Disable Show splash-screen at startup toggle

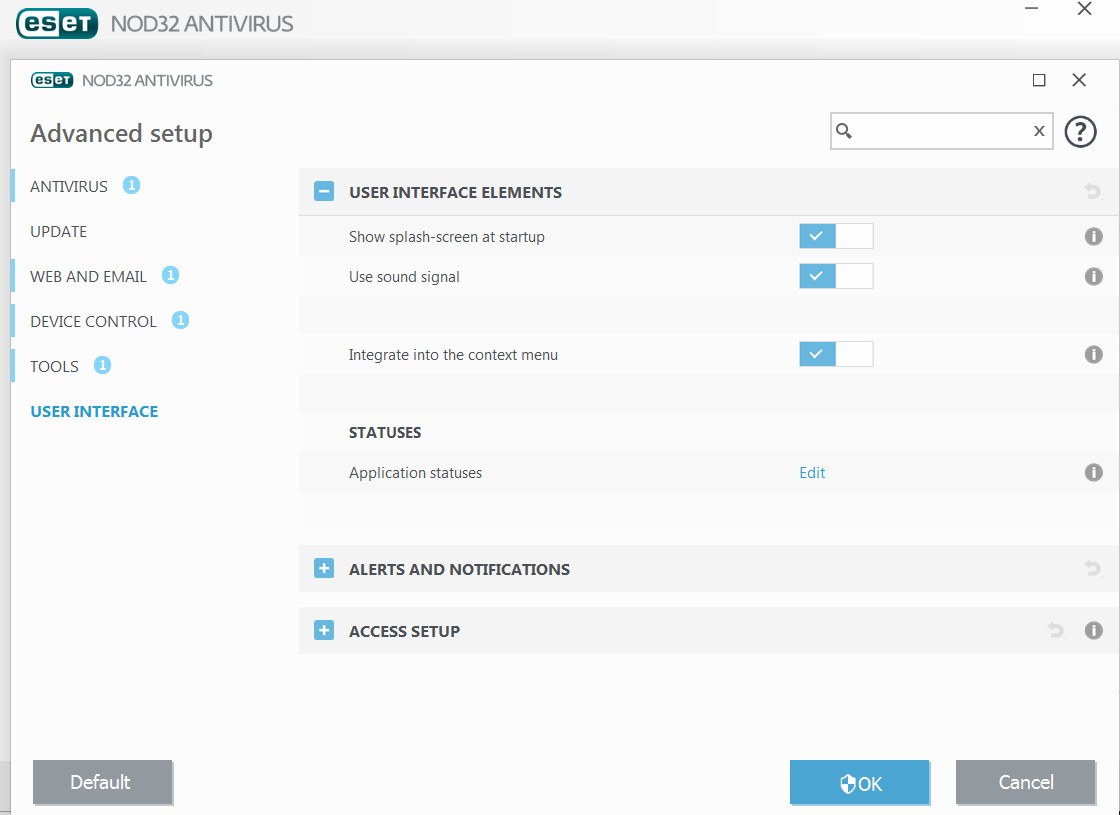pos(836,237)
